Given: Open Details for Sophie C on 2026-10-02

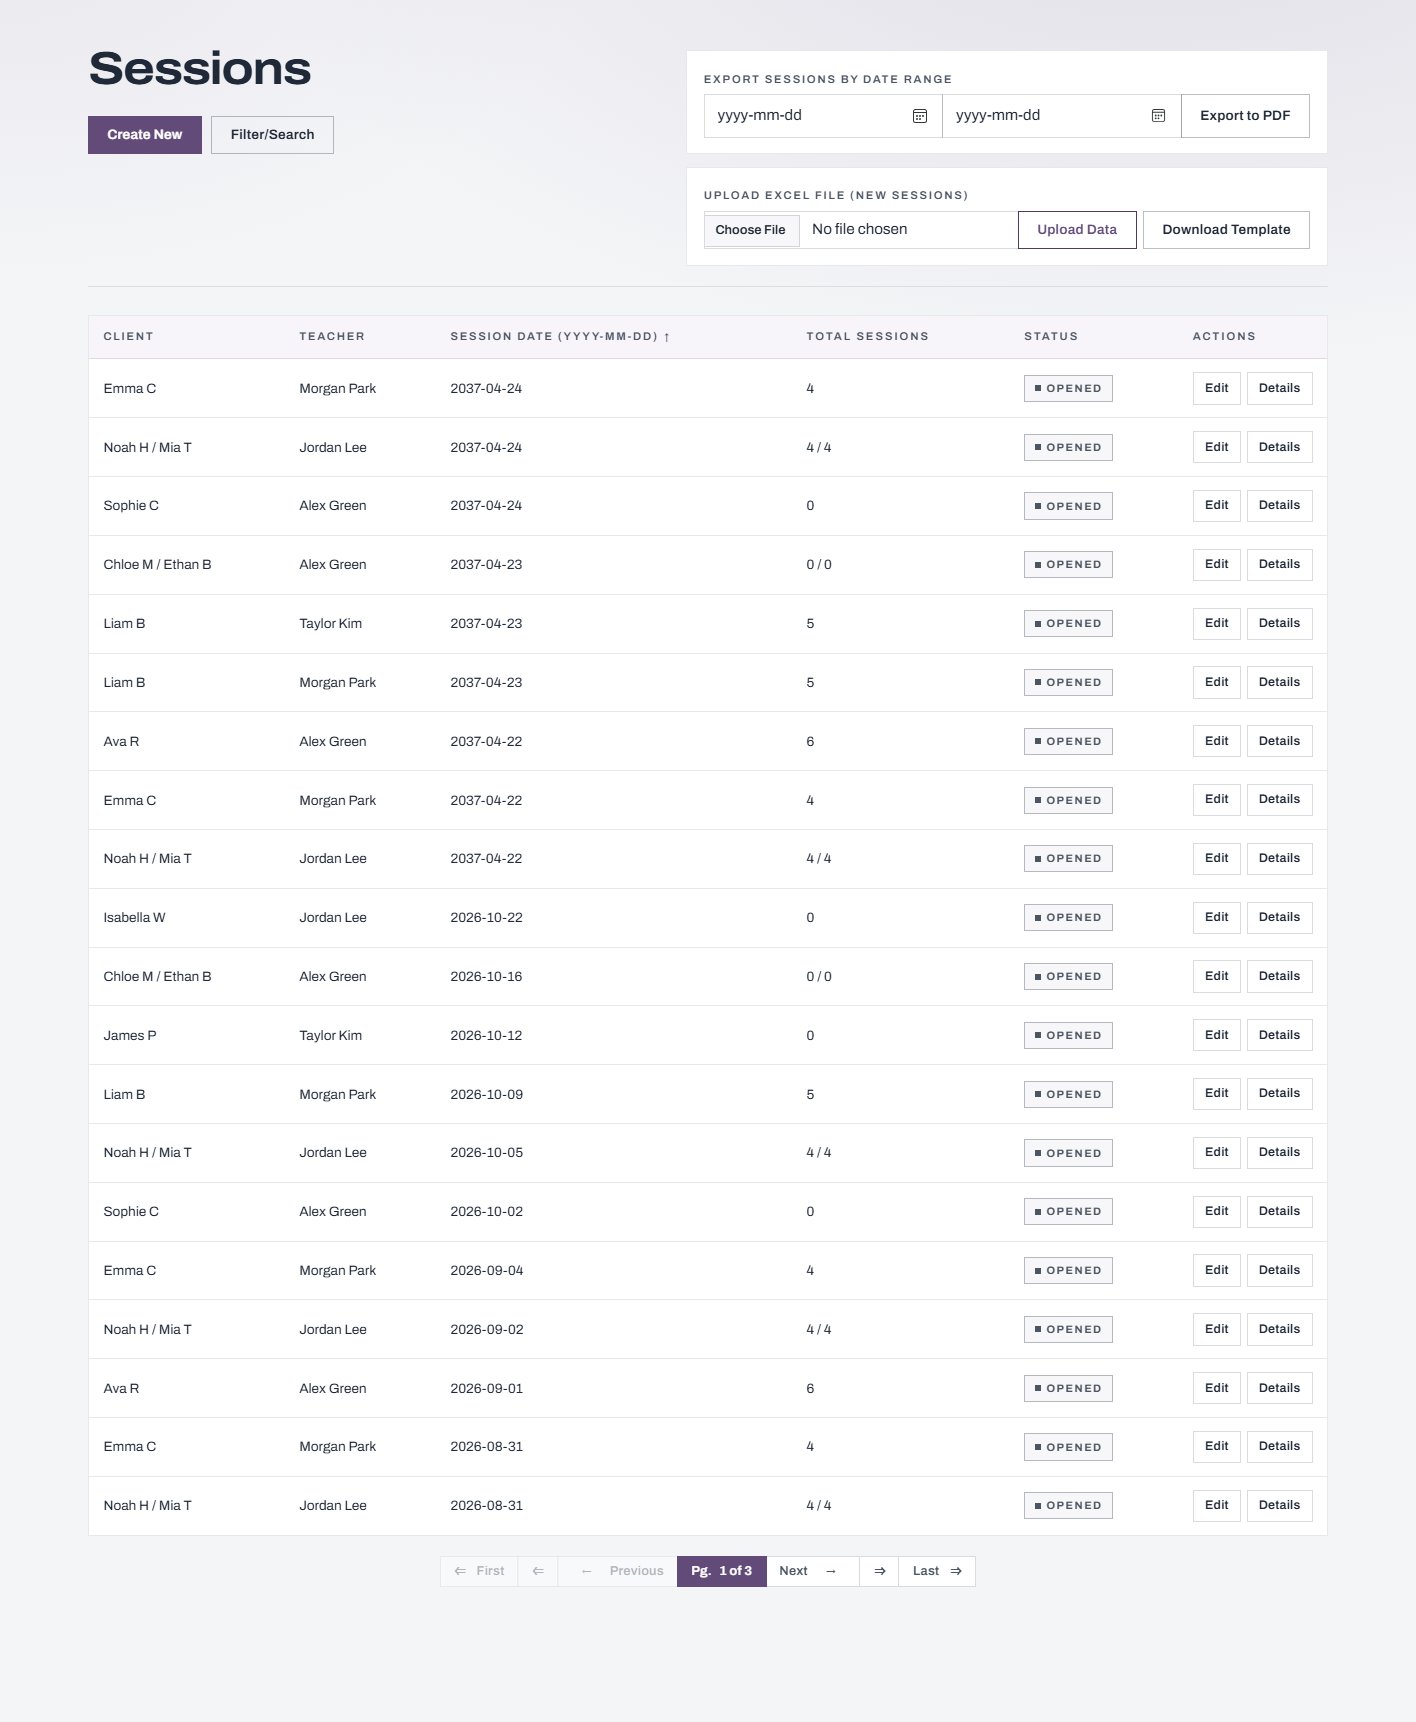Looking at the screenshot, I should (x=1279, y=1211).
